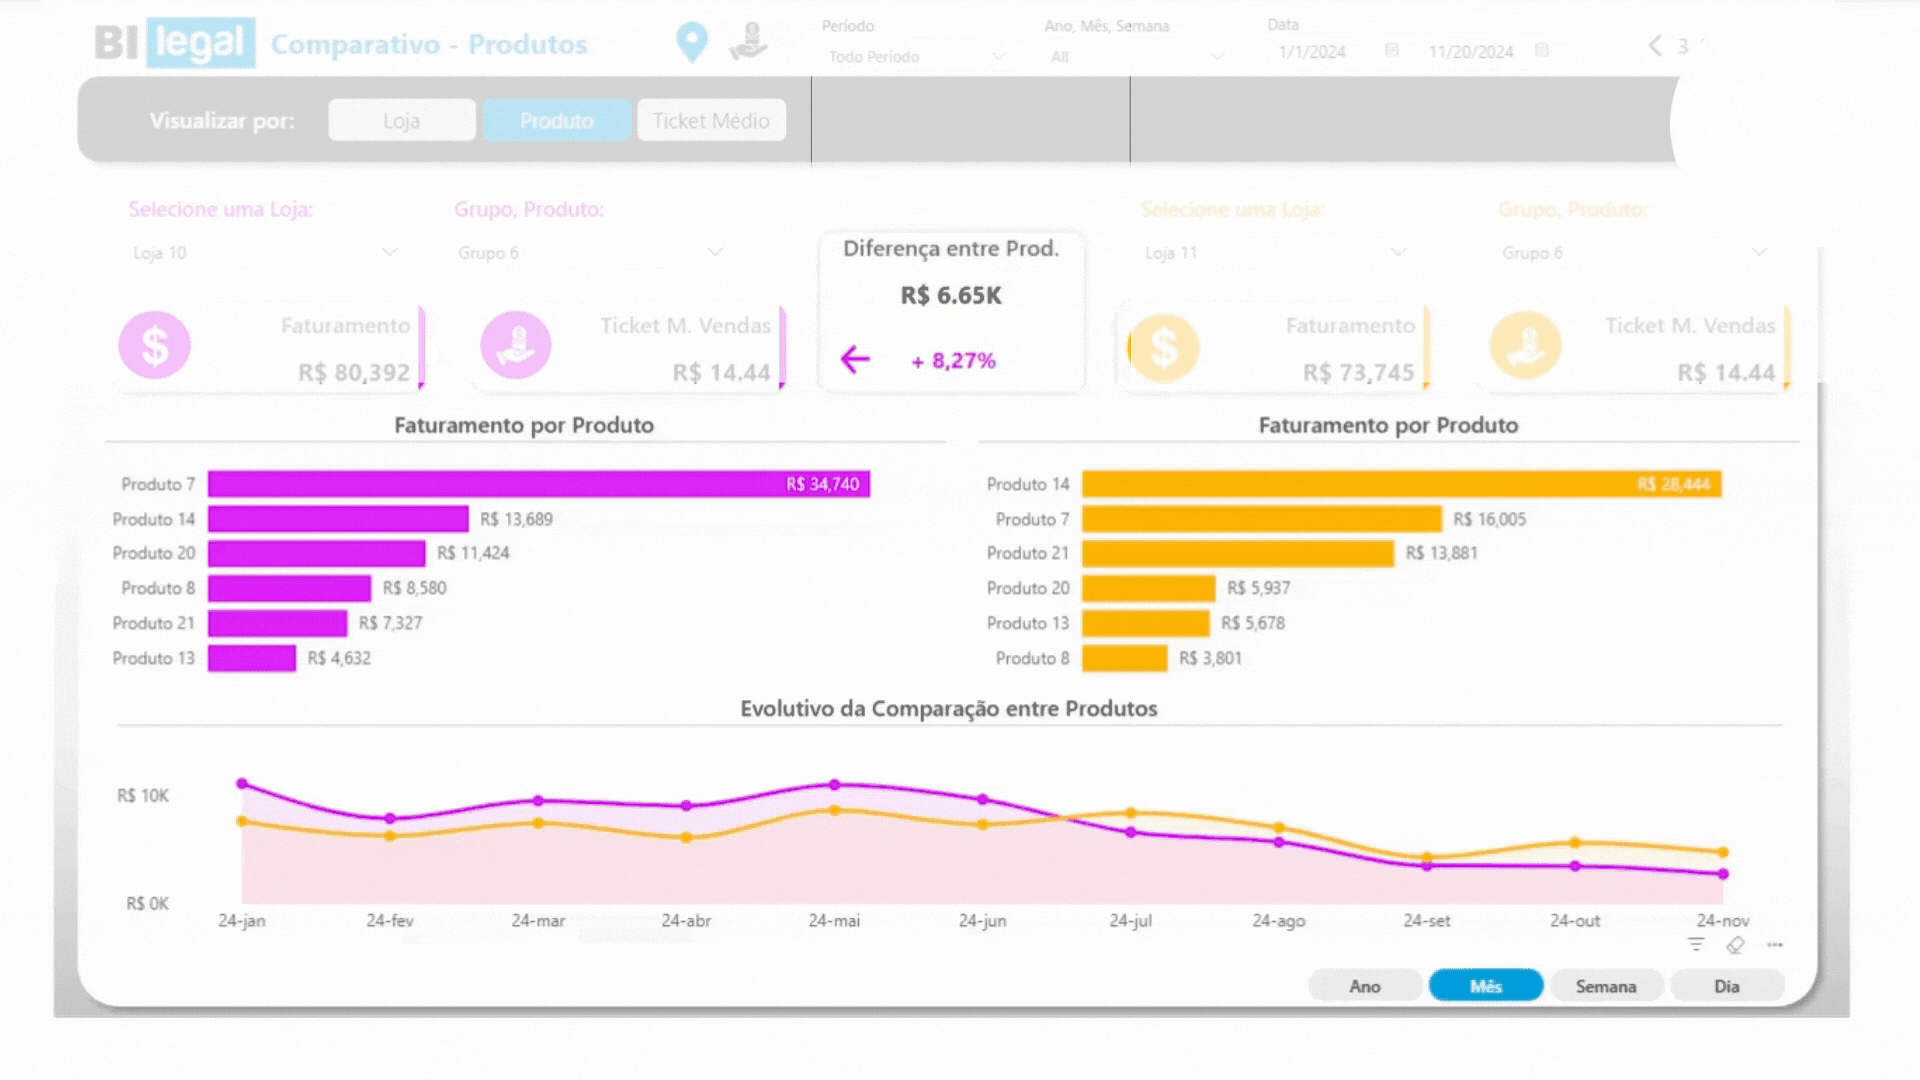
Task: Switch the timeline granularity to Dia
Action: pyautogui.click(x=1726, y=986)
